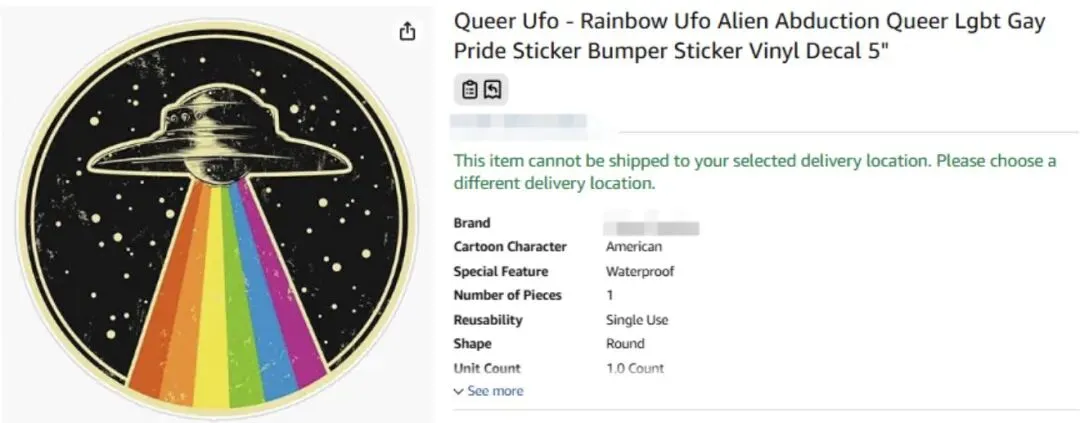This screenshot has height=423, width=1080.
Task: Open the blurred store link below the title icons
Action: 517,125
